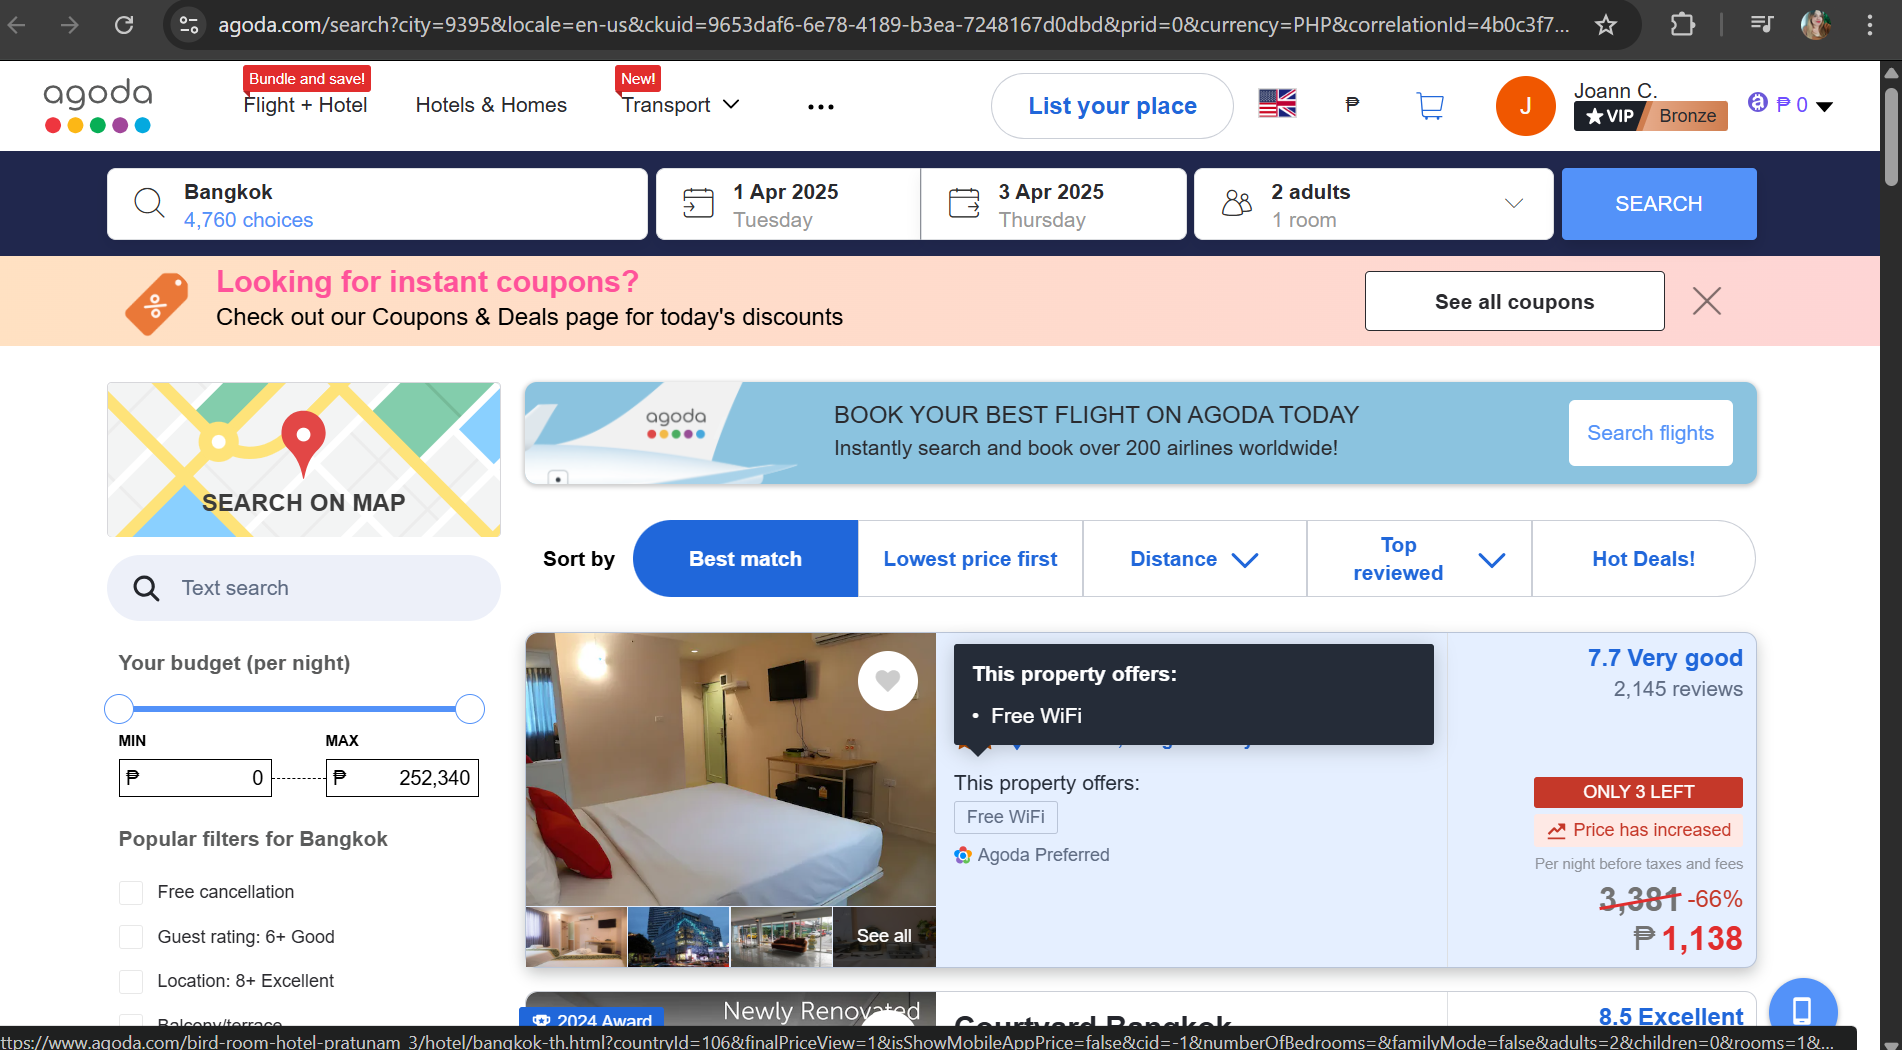
Task: Open the Distance sort dropdown
Action: tap(1194, 559)
